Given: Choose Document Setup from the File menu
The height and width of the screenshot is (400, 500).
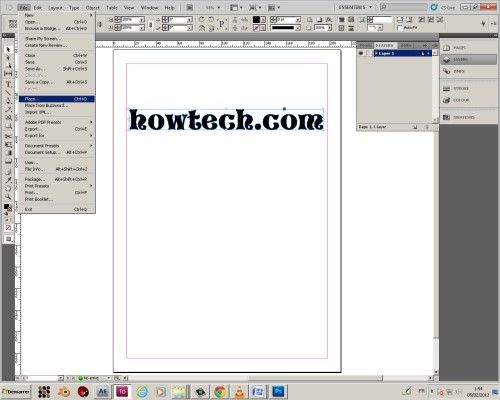Looking at the screenshot, I should click(x=56, y=152).
